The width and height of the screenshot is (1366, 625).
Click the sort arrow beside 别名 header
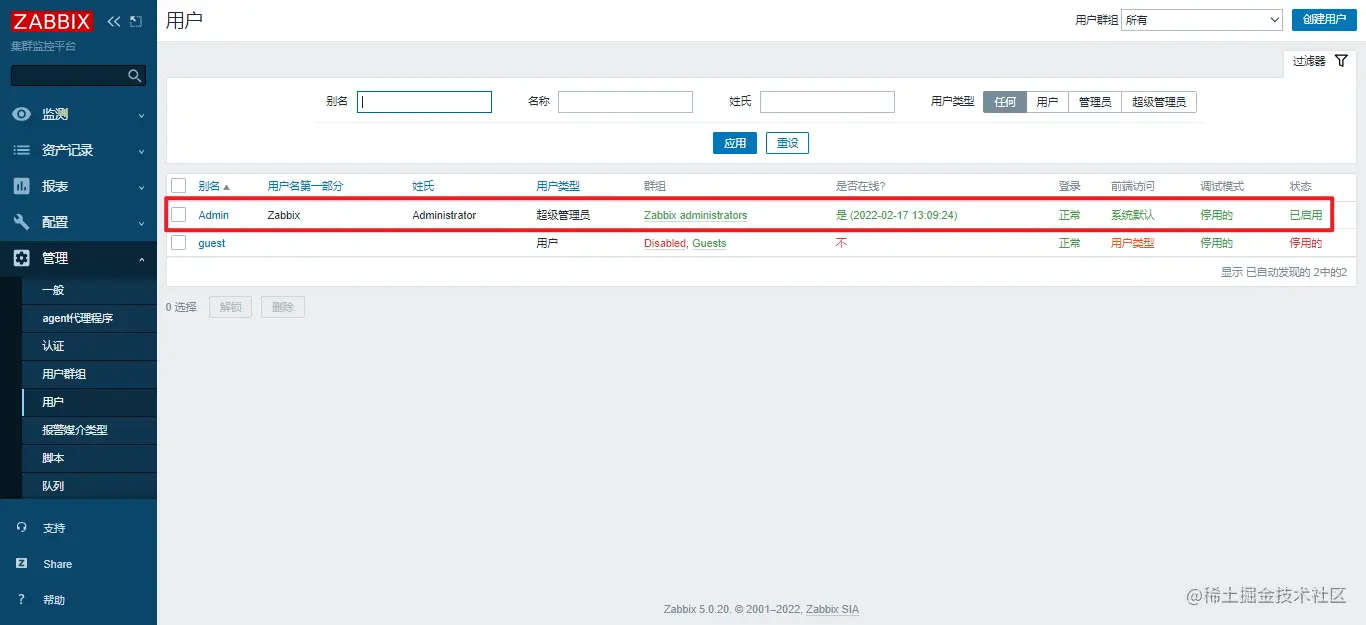pos(226,187)
